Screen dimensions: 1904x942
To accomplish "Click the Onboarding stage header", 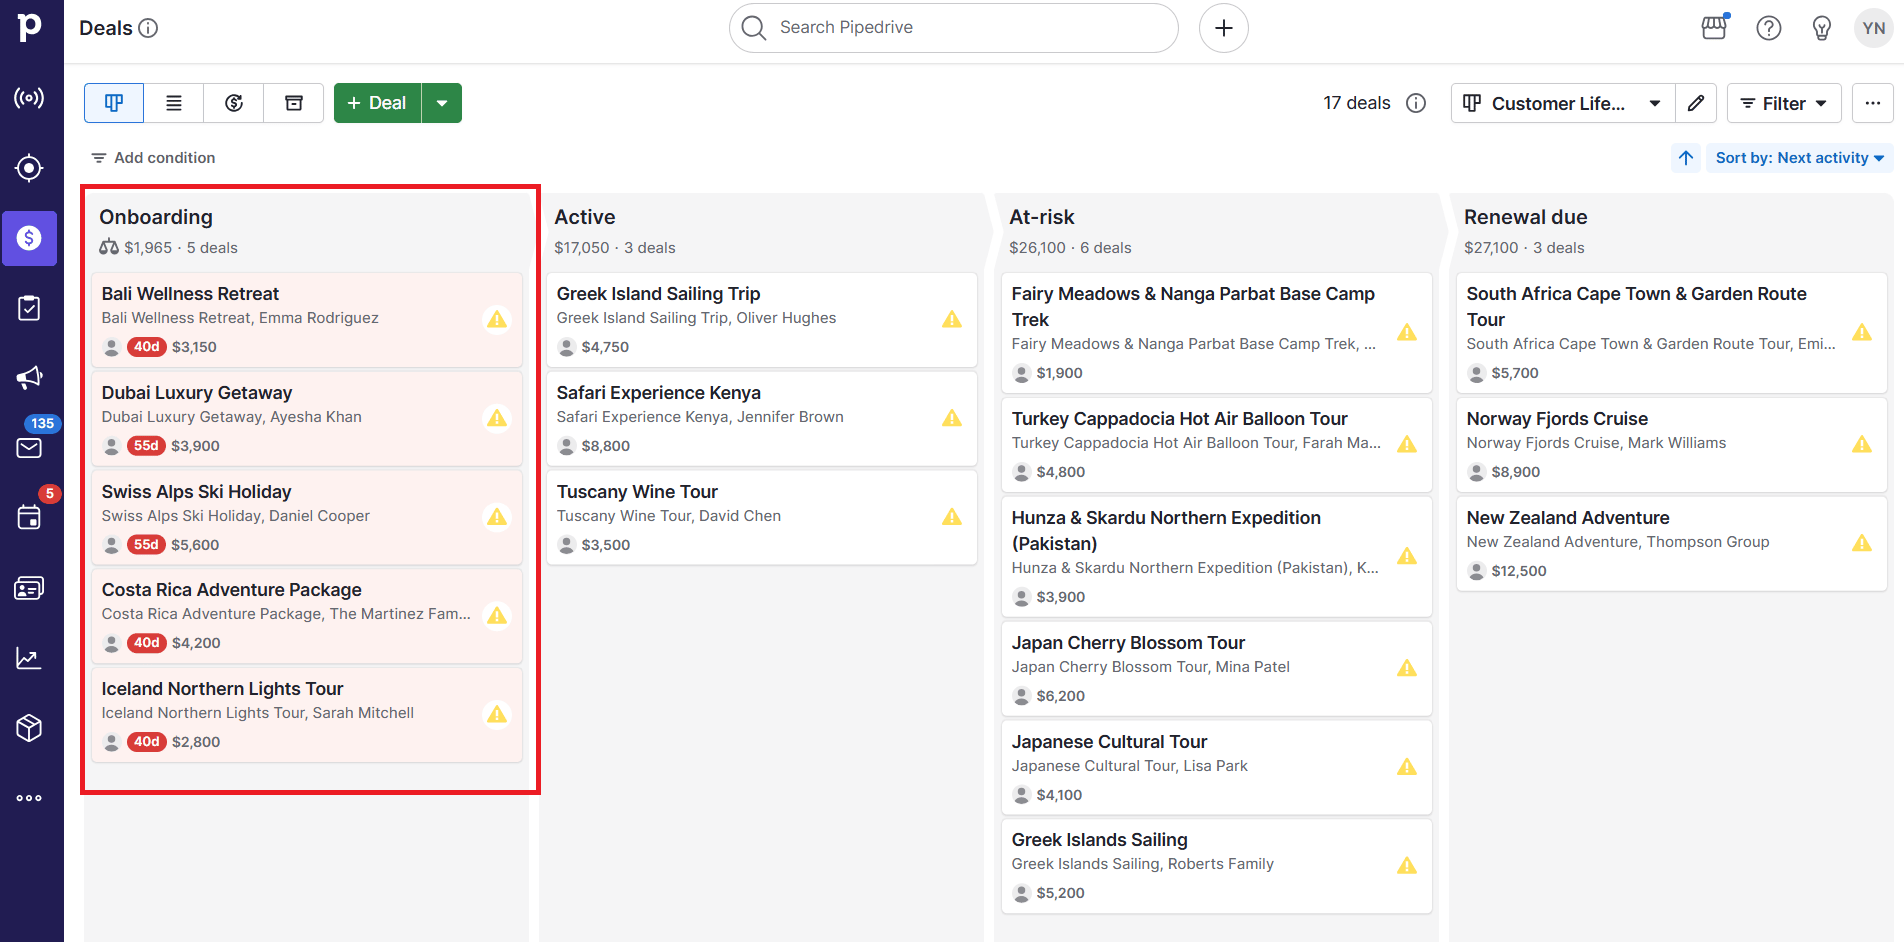I will (156, 217).
